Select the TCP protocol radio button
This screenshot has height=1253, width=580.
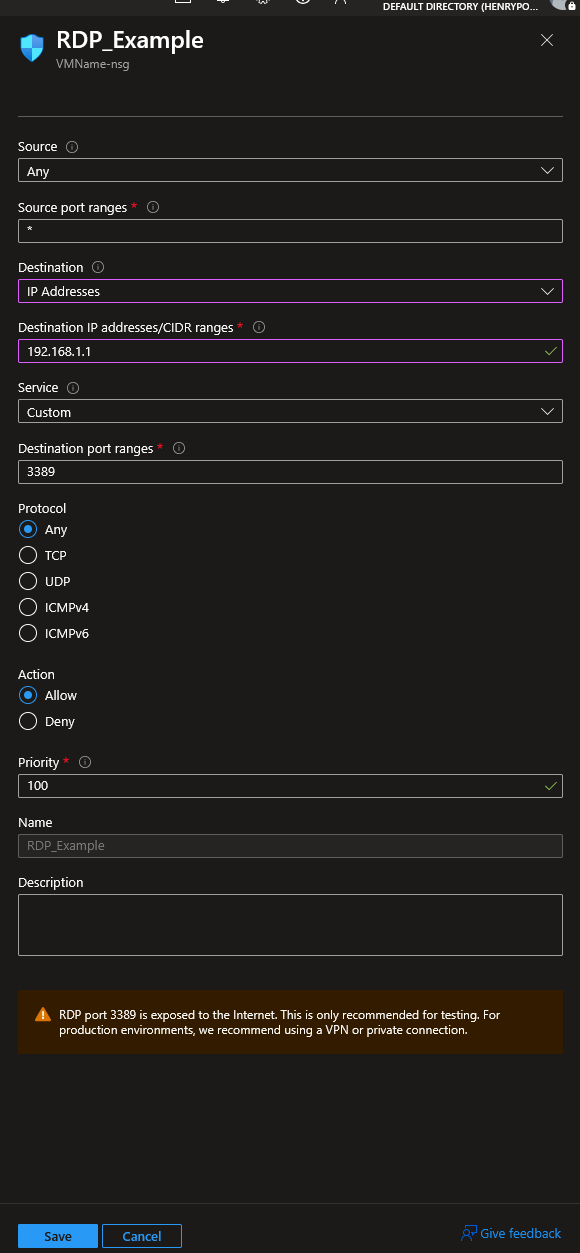[28, 555]
